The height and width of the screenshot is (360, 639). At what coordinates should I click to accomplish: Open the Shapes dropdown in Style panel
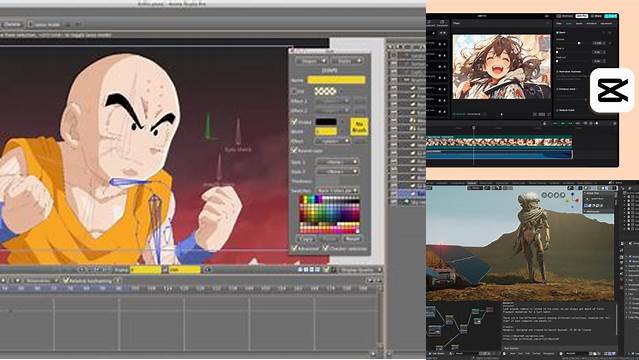(312, 61)
